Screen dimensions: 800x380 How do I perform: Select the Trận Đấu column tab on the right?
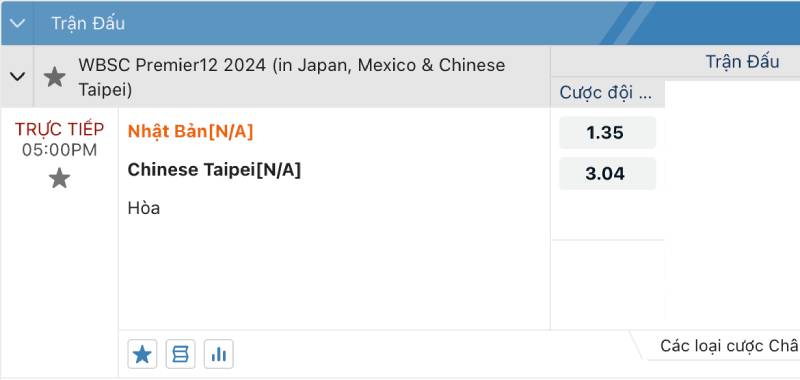pyautogui.click(x=742, y=62)
